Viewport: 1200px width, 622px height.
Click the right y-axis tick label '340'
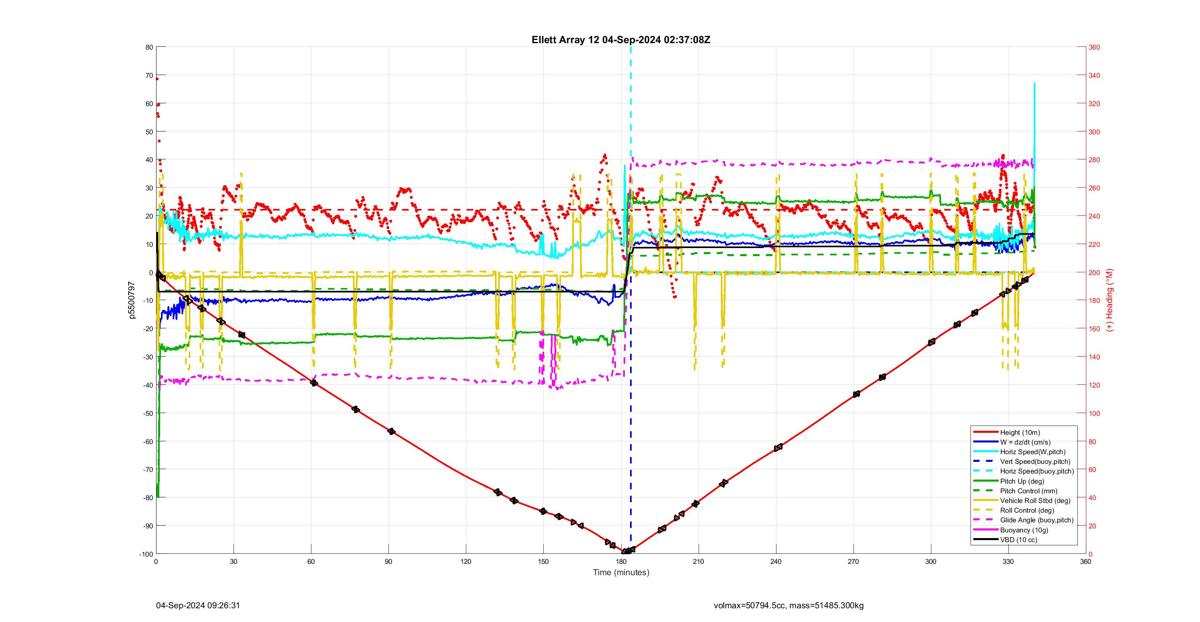click(x=1095, y=75)
